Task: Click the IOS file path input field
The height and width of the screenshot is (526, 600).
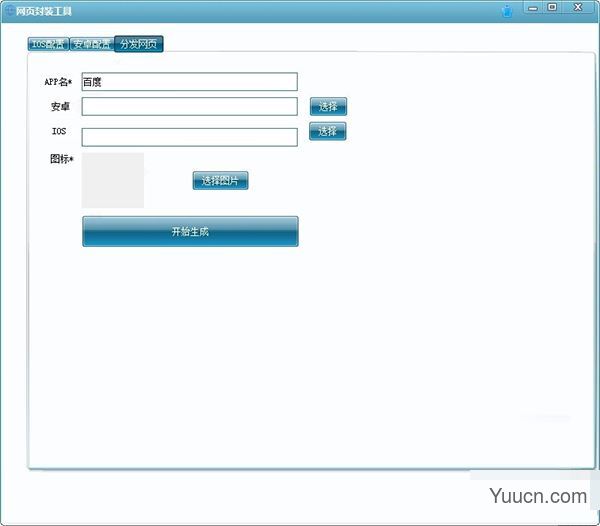Action: pos(189,137)
